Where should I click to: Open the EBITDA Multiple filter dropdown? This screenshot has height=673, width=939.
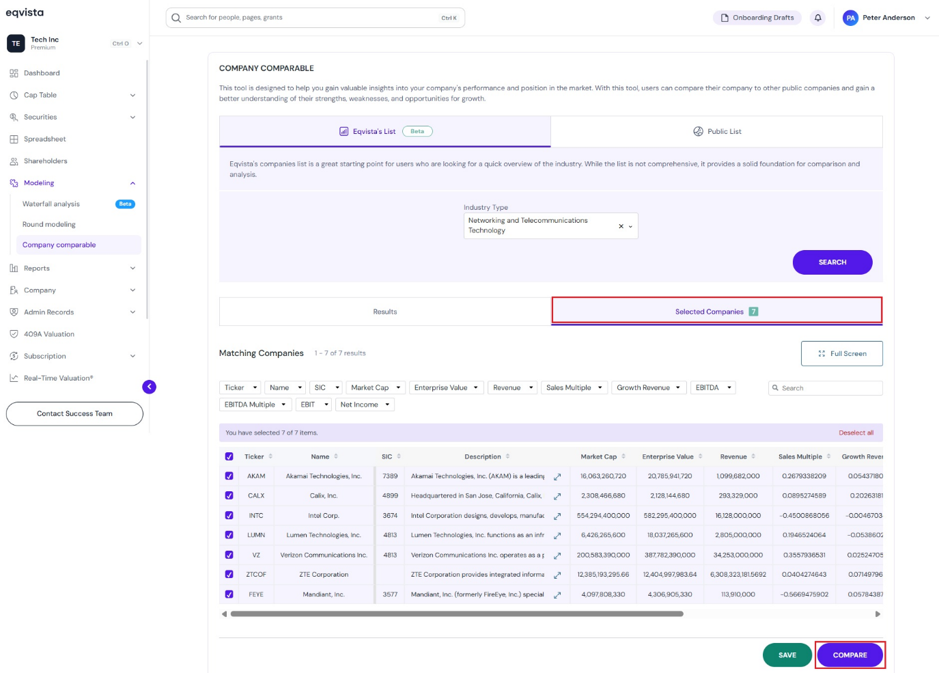click(255, 405)
